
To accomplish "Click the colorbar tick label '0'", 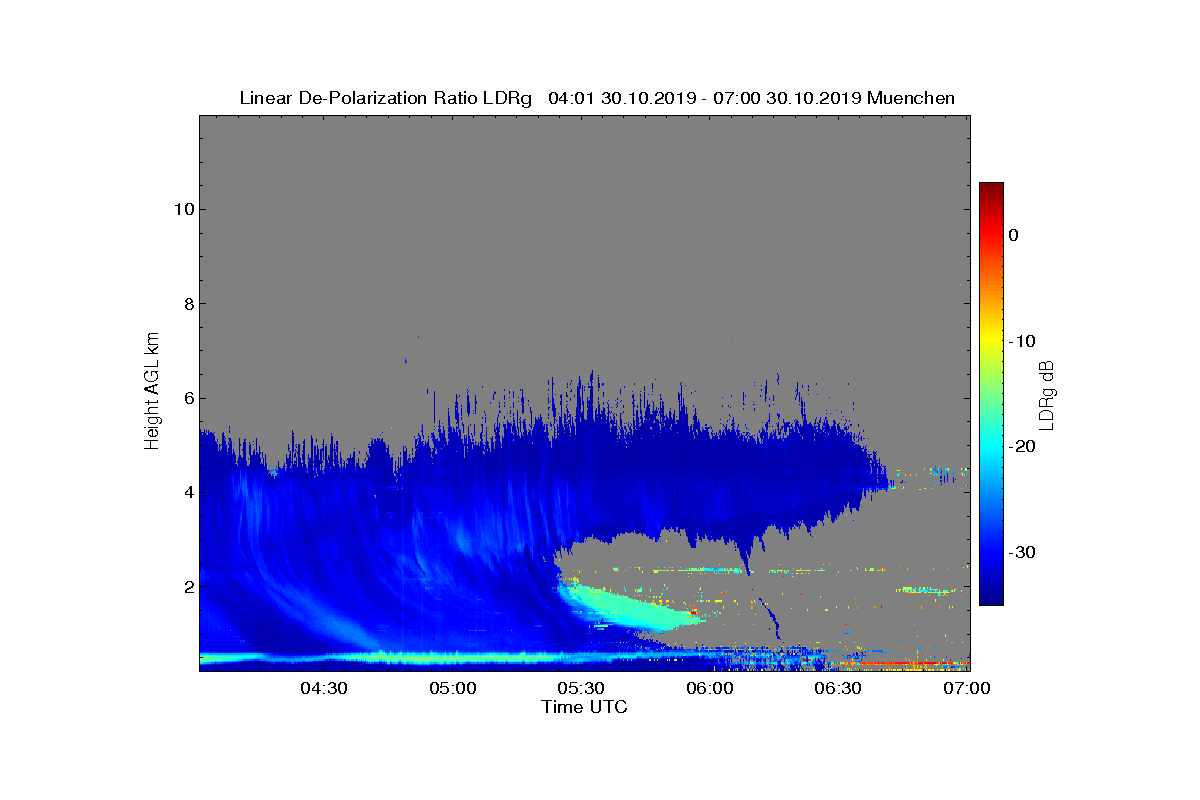I will coord(1013,235).
